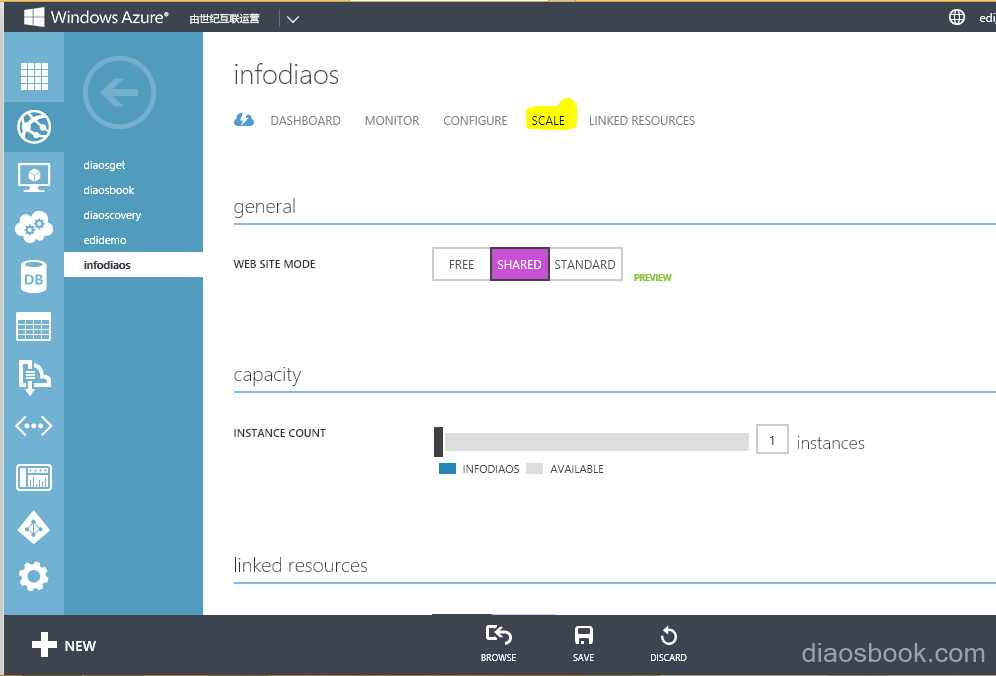Switch to the Linked Resources tab
The image size is (996, 676).
point(641,121)
